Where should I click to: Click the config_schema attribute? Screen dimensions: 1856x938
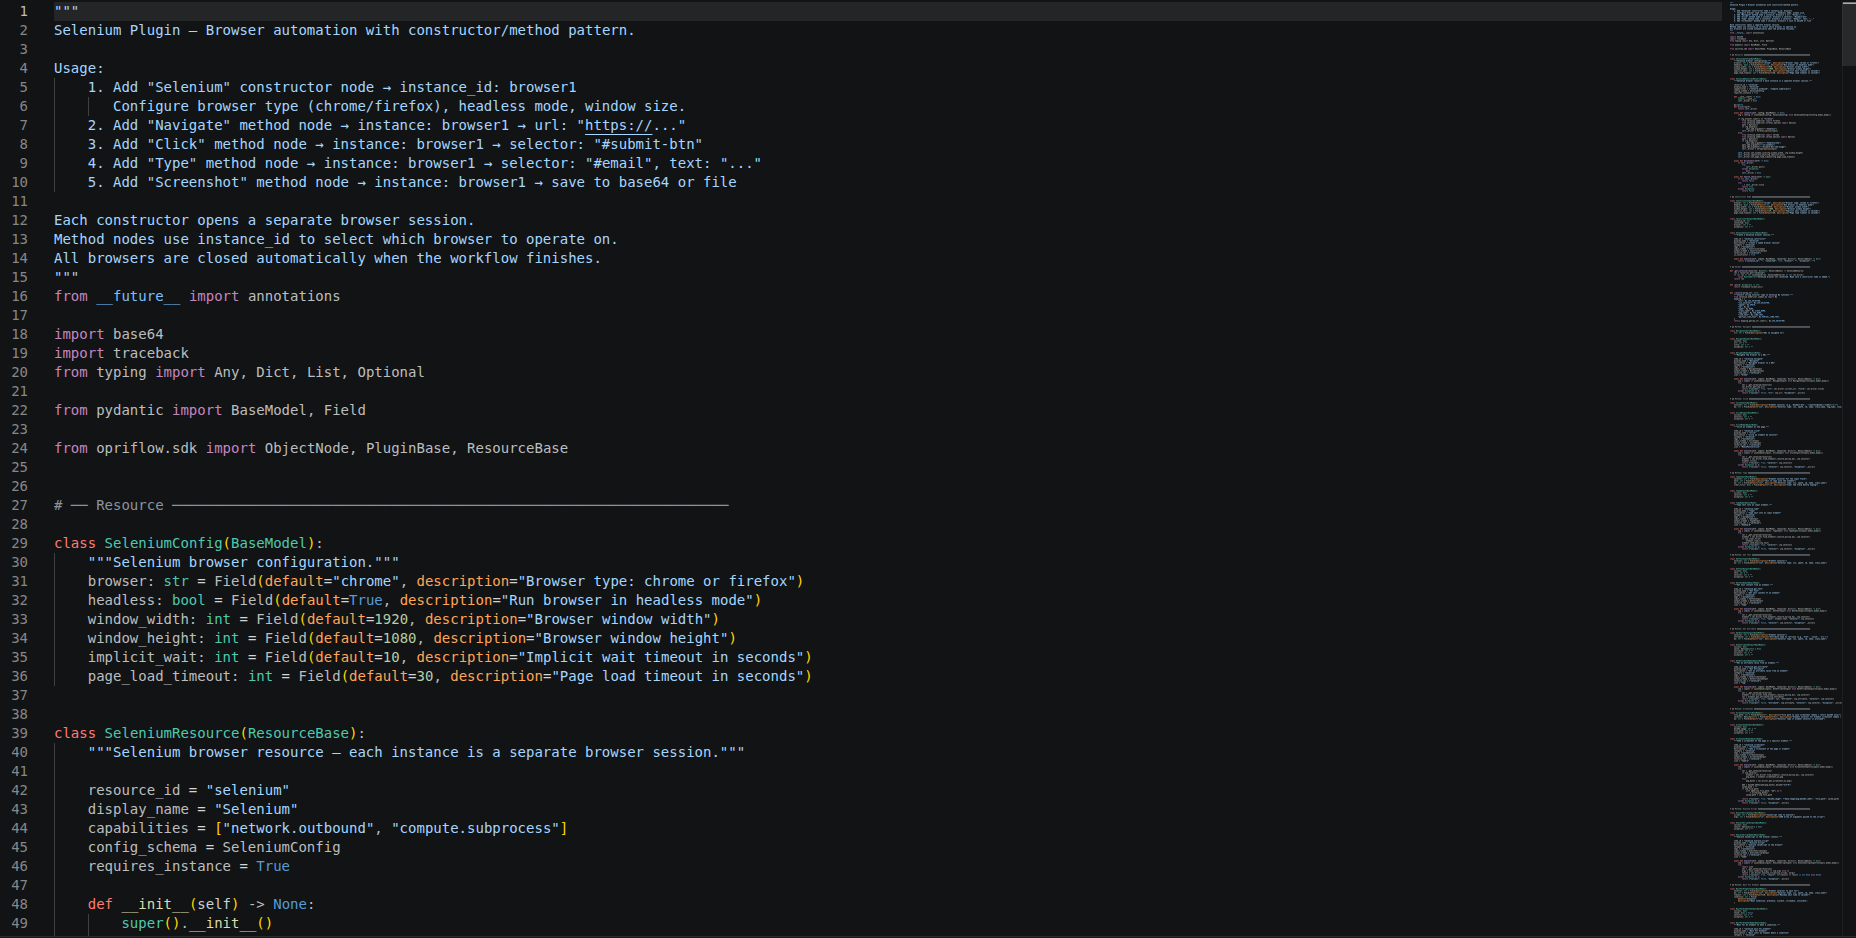[x=142, y=847]
